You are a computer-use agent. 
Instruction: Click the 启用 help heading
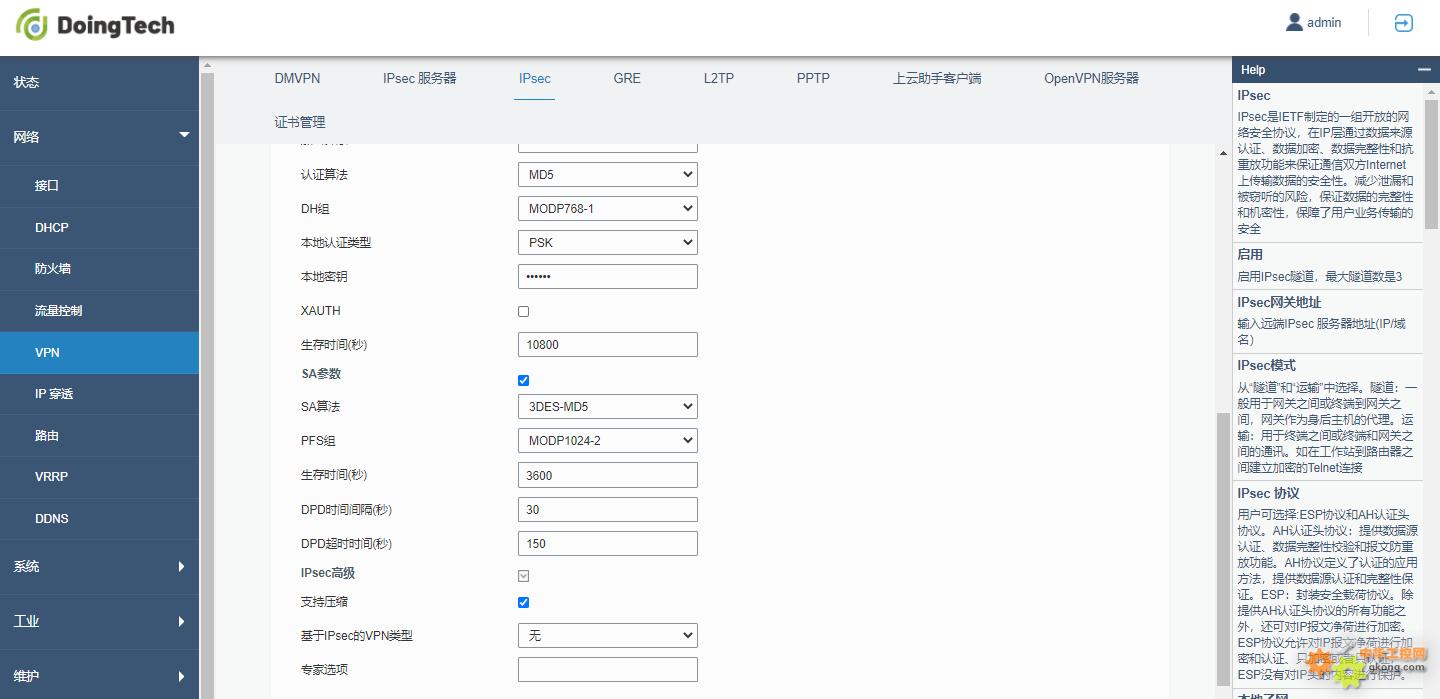coord(1250,254)
